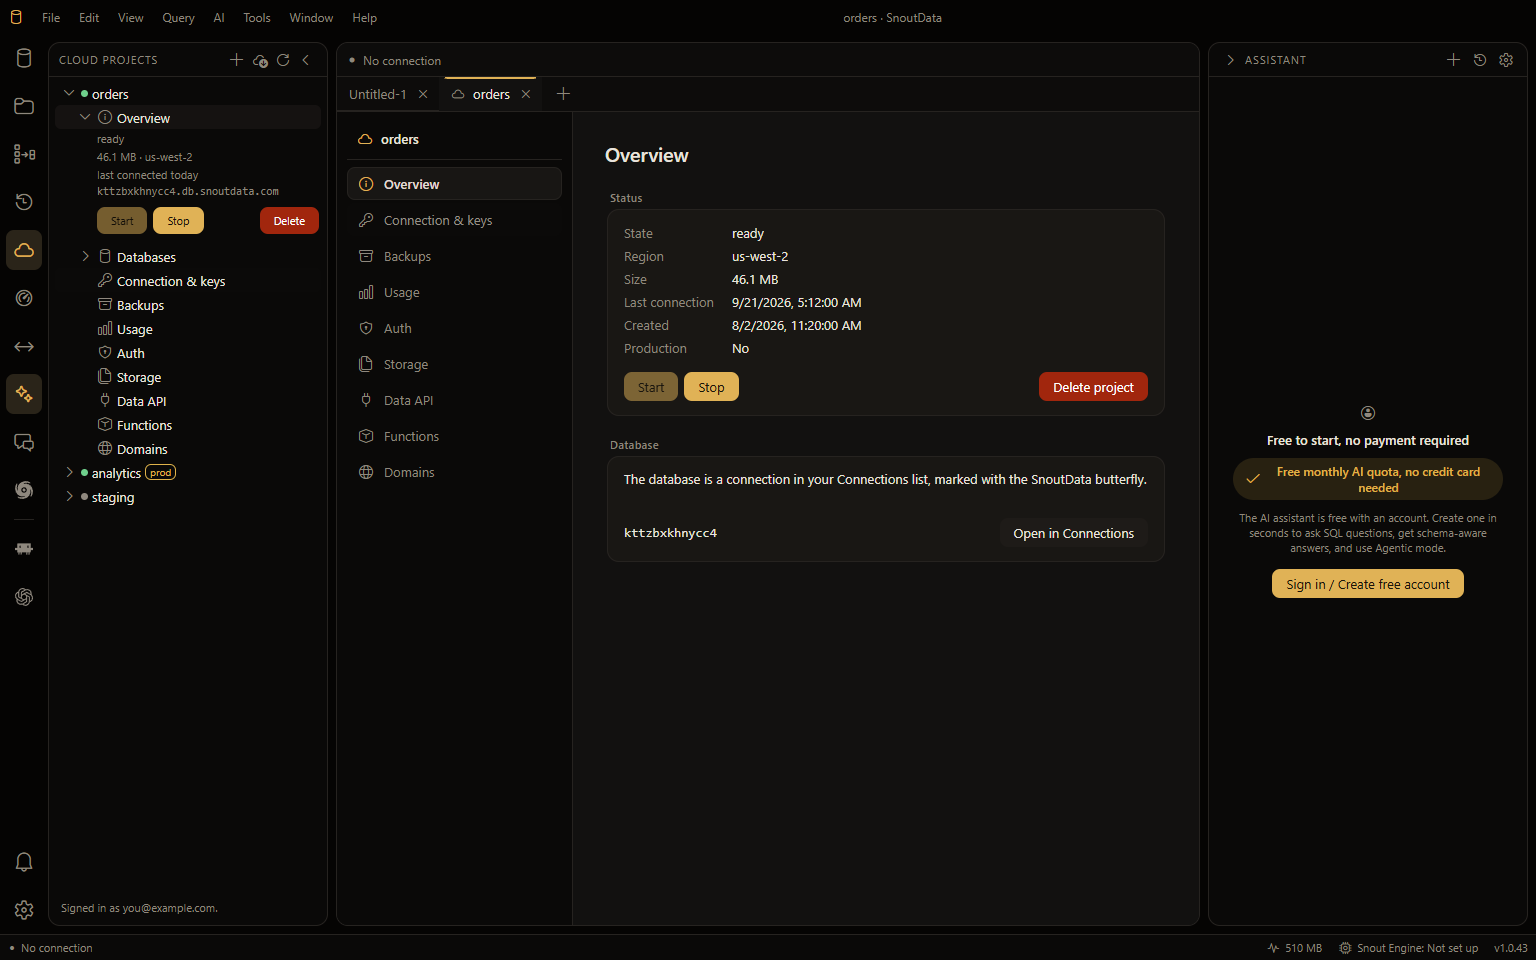1536x960 pixels.
Task: Open the knot-logo icon in the sidebar
Action: point(24,597)
